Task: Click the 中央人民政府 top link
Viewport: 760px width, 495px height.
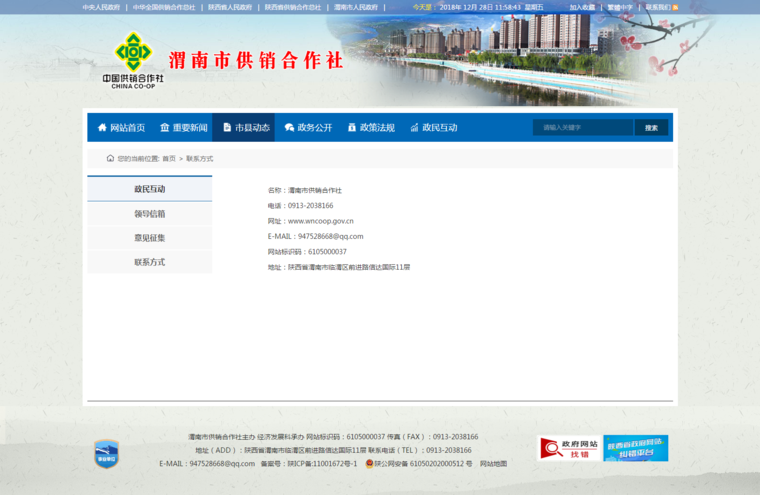Action: pos(101,7)
